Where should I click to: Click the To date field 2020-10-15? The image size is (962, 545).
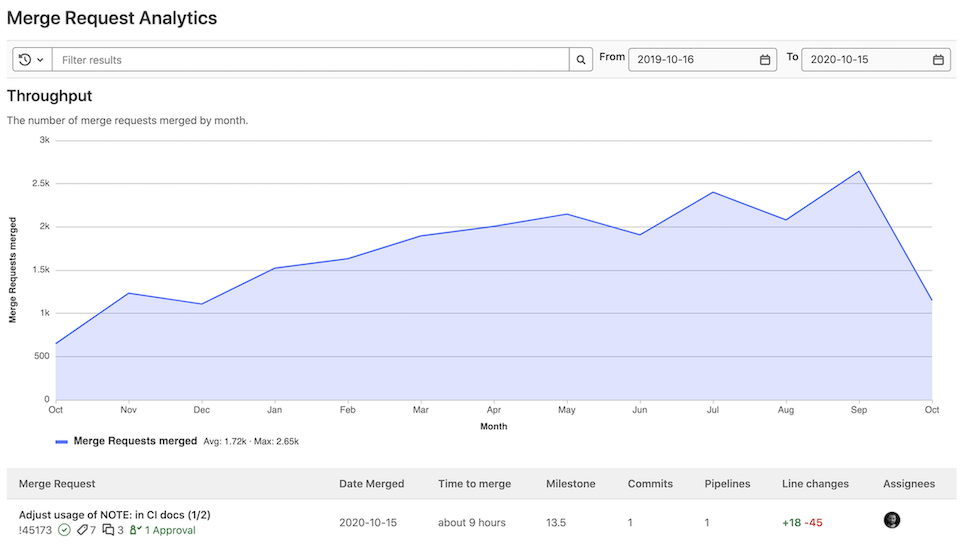click(875, 60)
